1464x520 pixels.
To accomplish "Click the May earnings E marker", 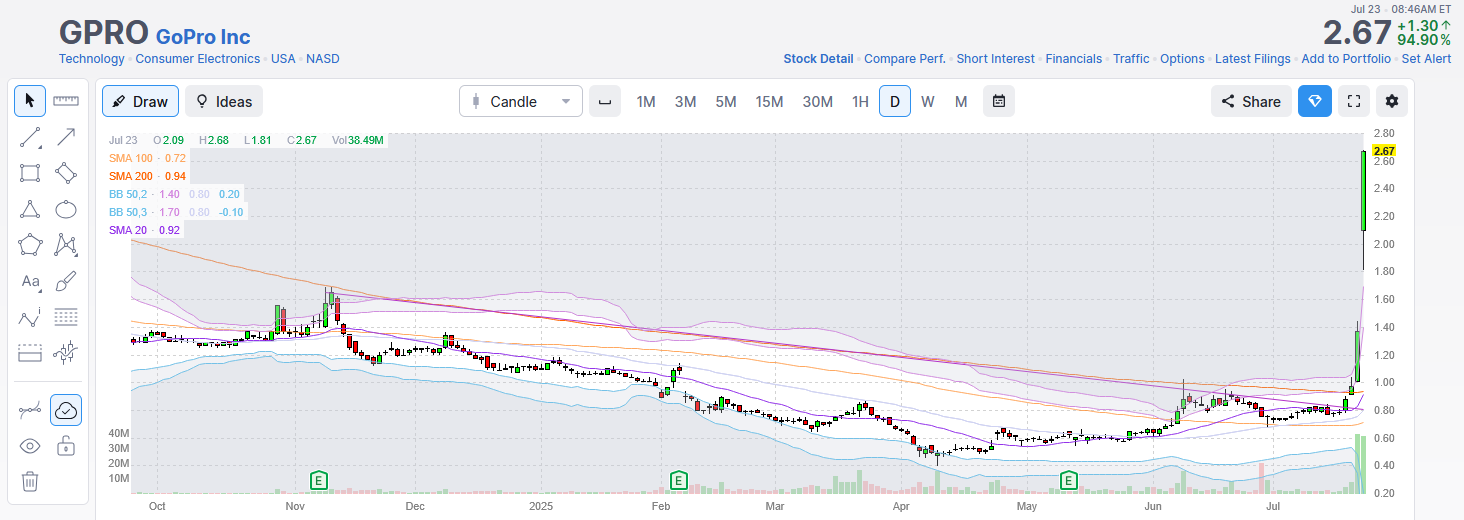I will pos(1068,481).
